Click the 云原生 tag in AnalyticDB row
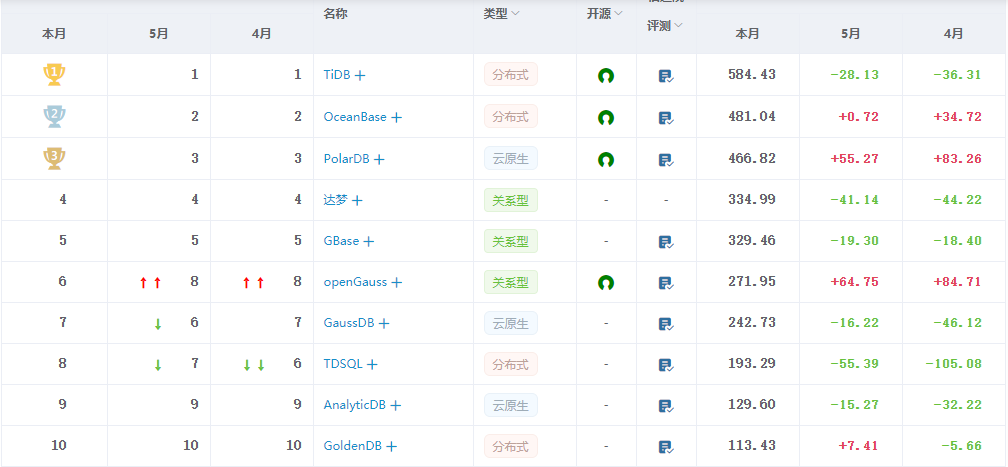 [510, 405]
